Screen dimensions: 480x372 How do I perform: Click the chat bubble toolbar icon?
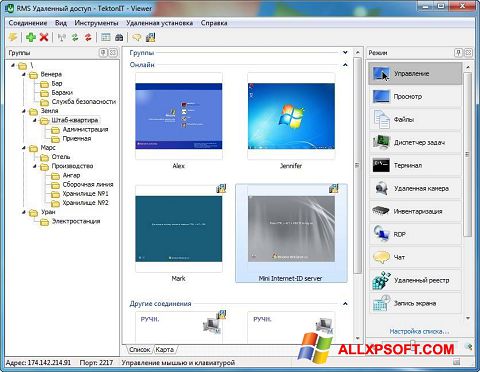[x=137, y=37]
